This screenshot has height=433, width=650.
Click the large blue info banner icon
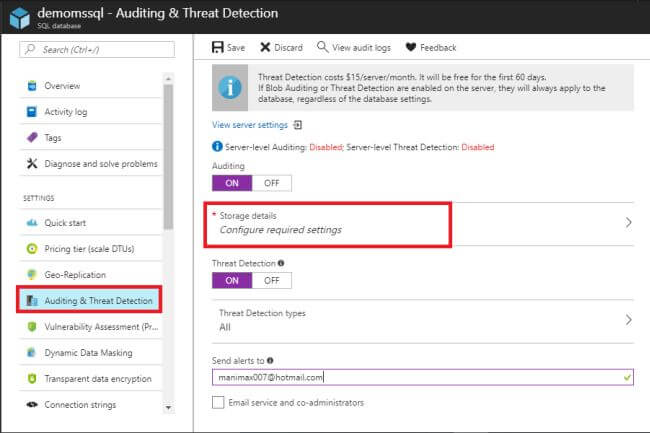click(230, 87)
